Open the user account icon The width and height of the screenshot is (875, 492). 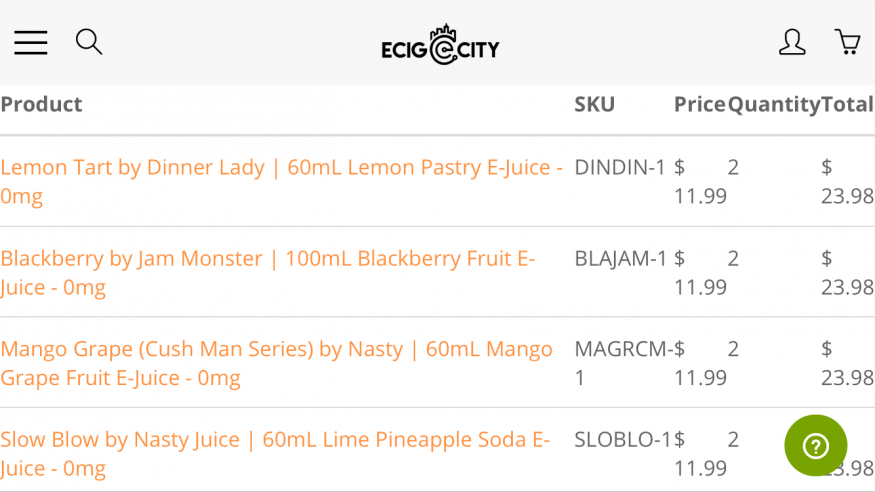coord(792,42)
